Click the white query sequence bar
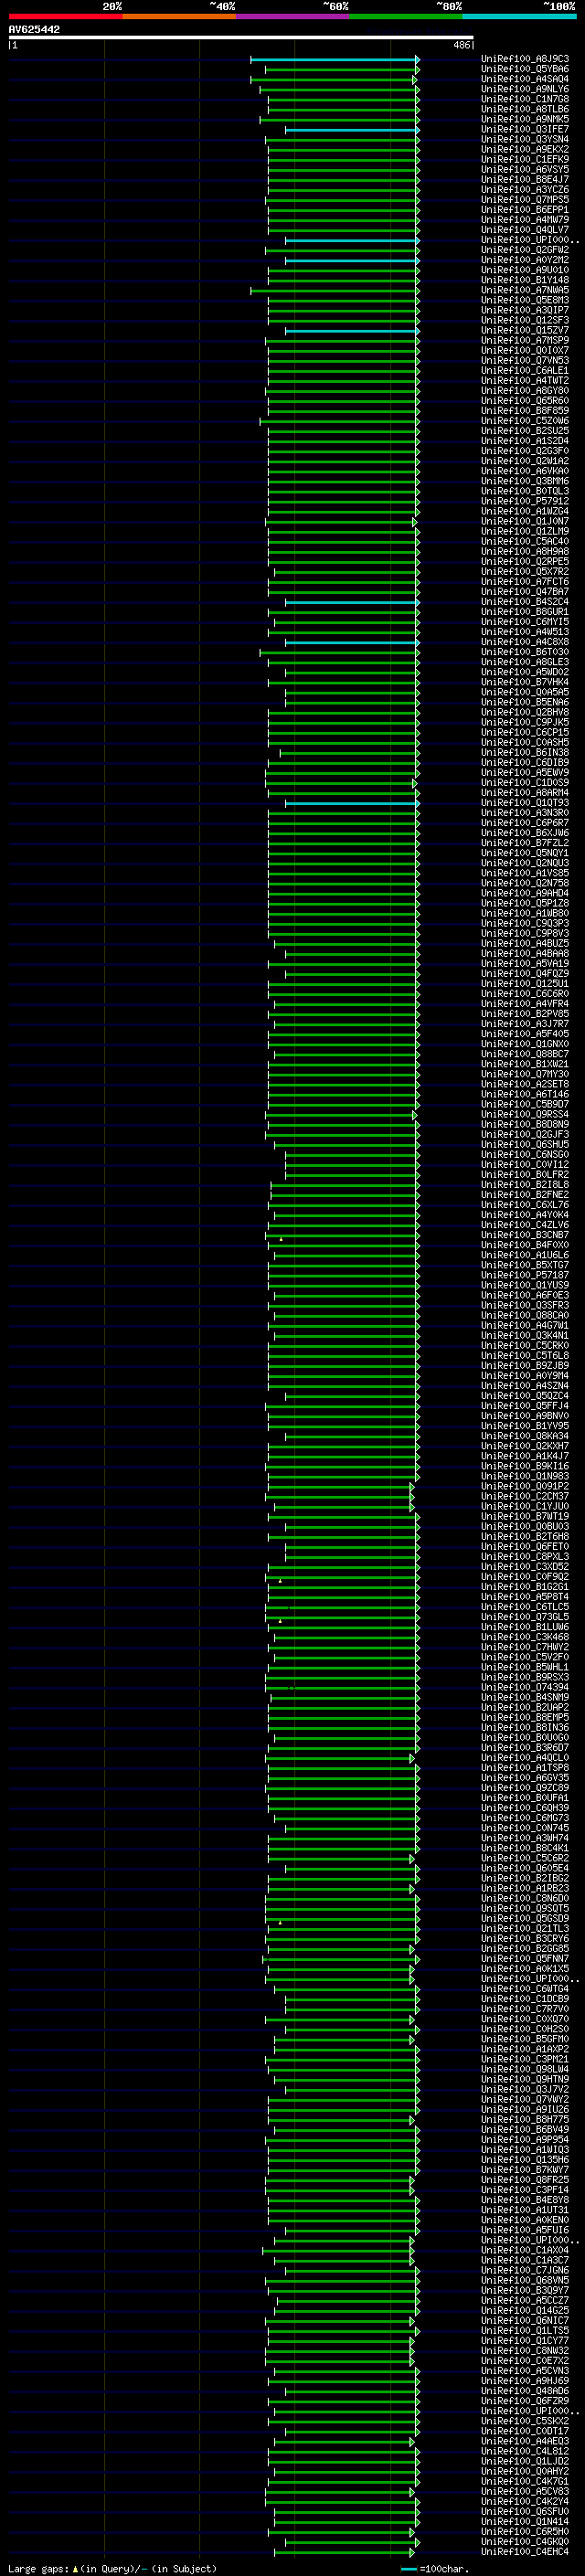The height and width of the screenshot is (2576, 585). pyautogui.click(x=241, y=37)
